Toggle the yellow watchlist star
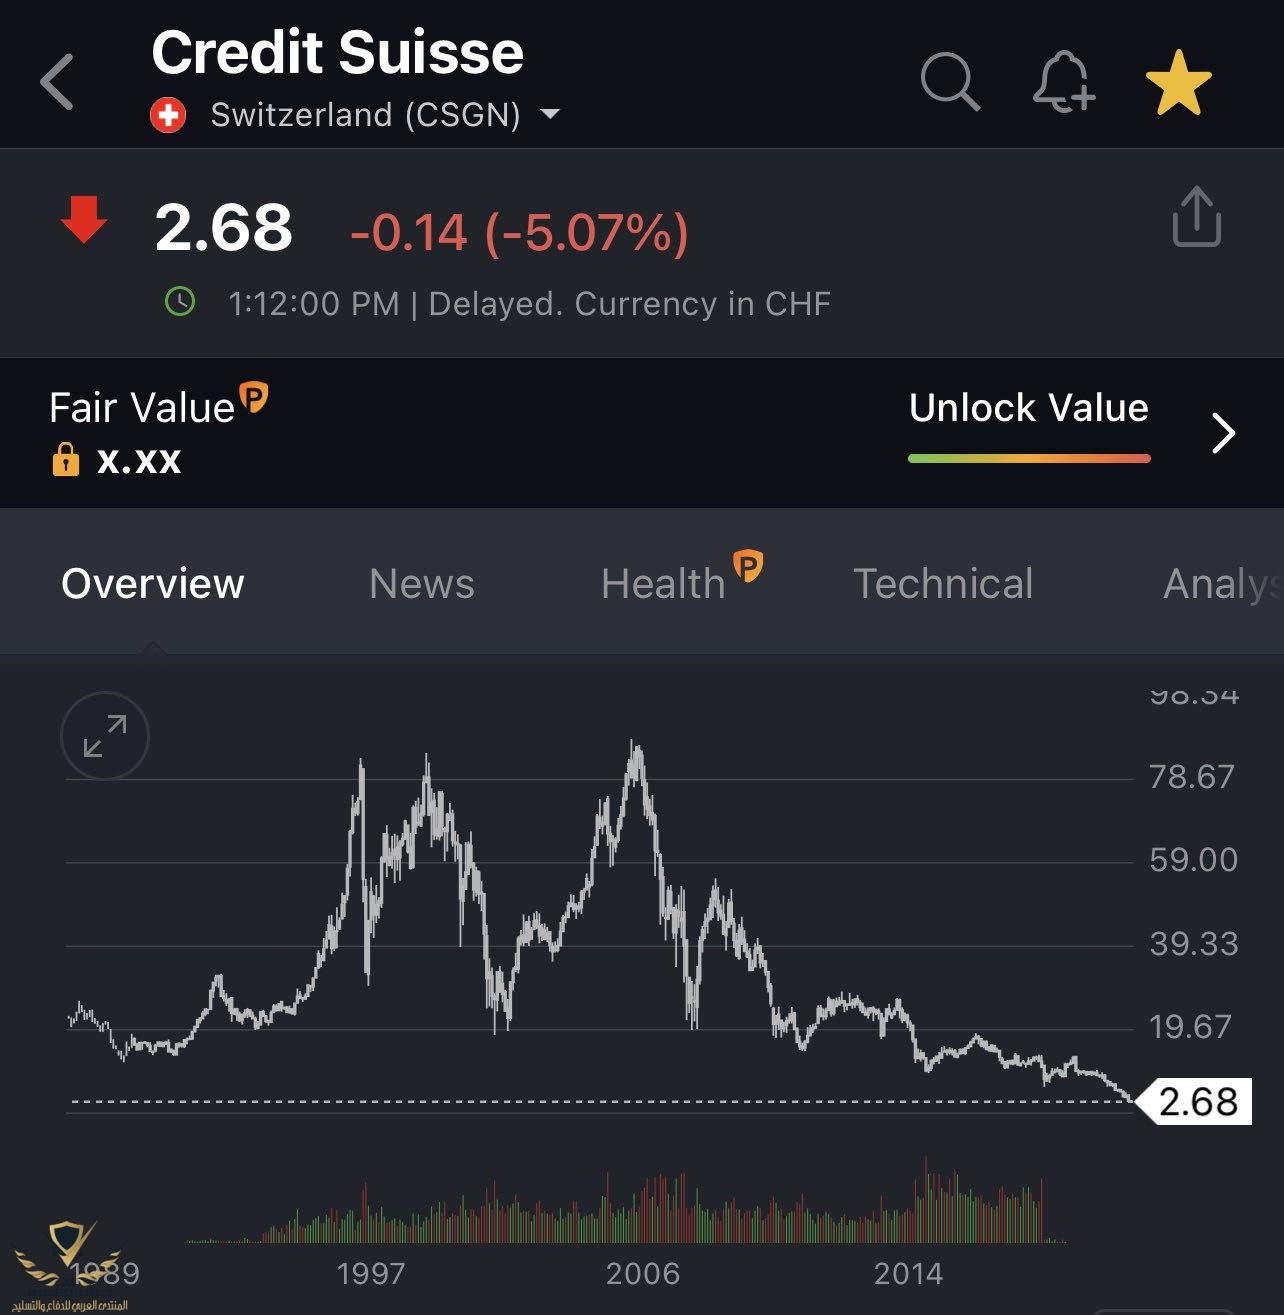This screenshot has width=1284, height=1315. 1179,82
